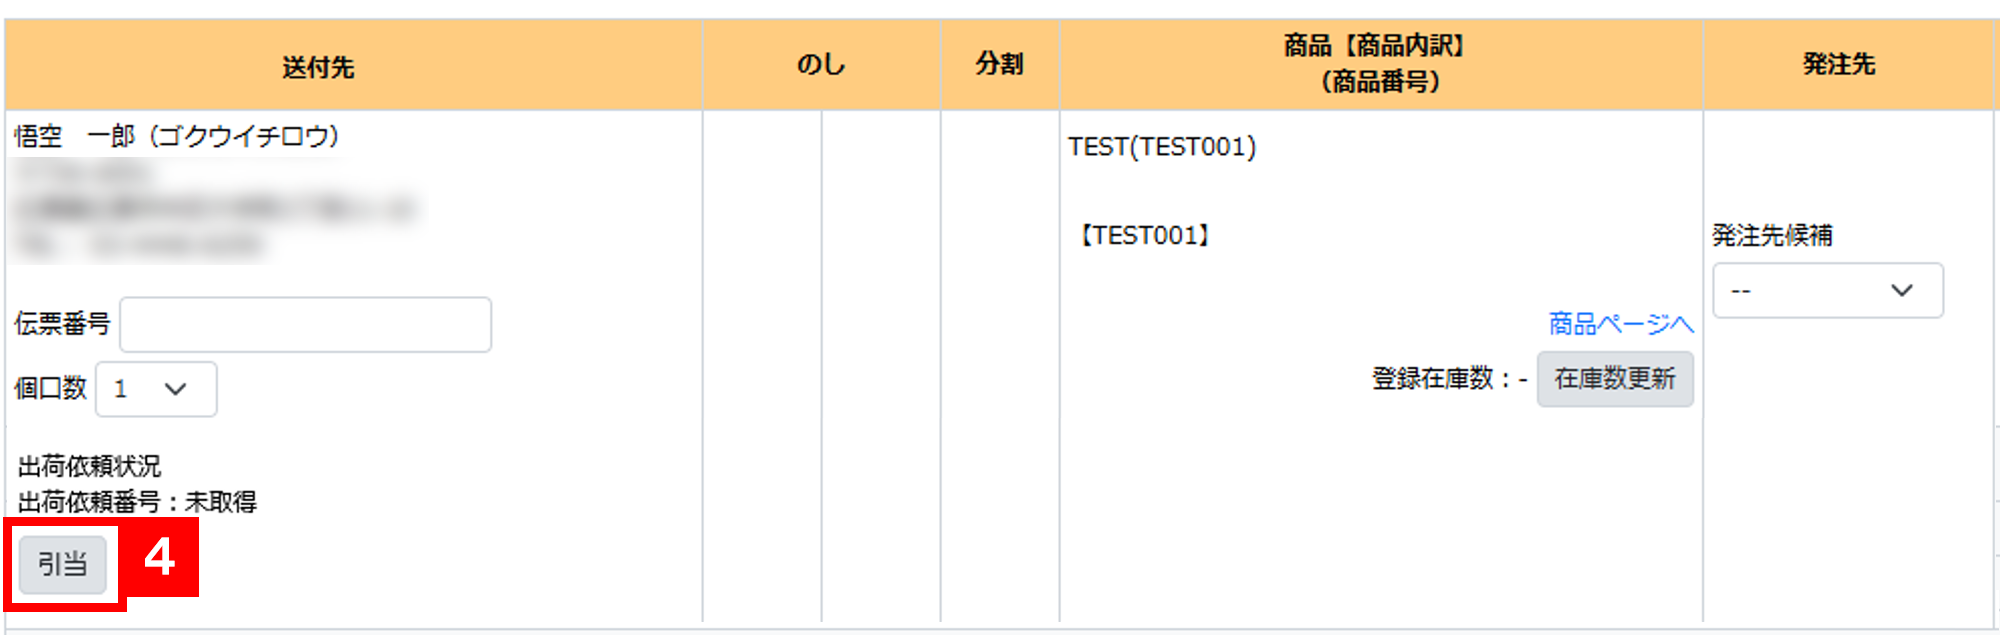Click the 送付先 column header
The image size is (2000, 635).
(x=318, y=67)
